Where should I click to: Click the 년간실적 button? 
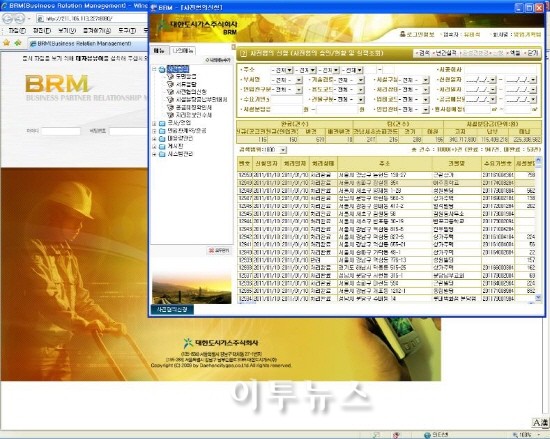pyautogui.click(x=445, y=53)
